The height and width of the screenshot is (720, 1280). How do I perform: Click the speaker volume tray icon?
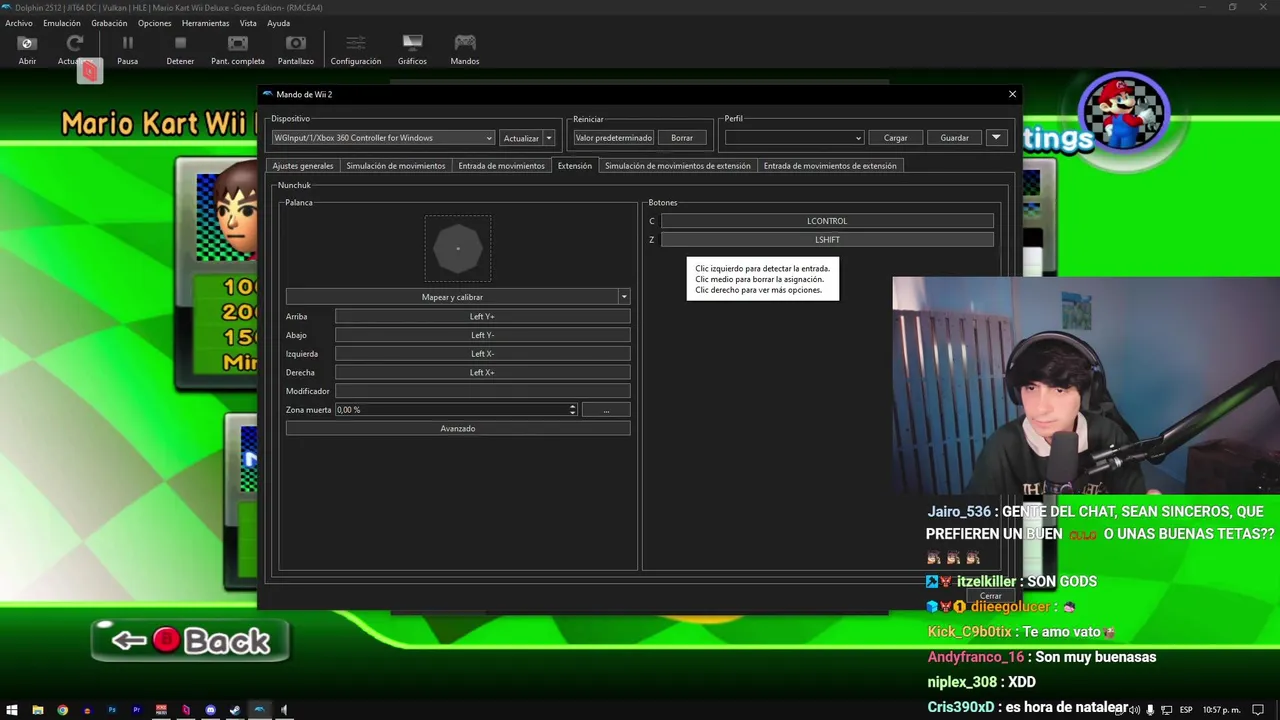1134,710
